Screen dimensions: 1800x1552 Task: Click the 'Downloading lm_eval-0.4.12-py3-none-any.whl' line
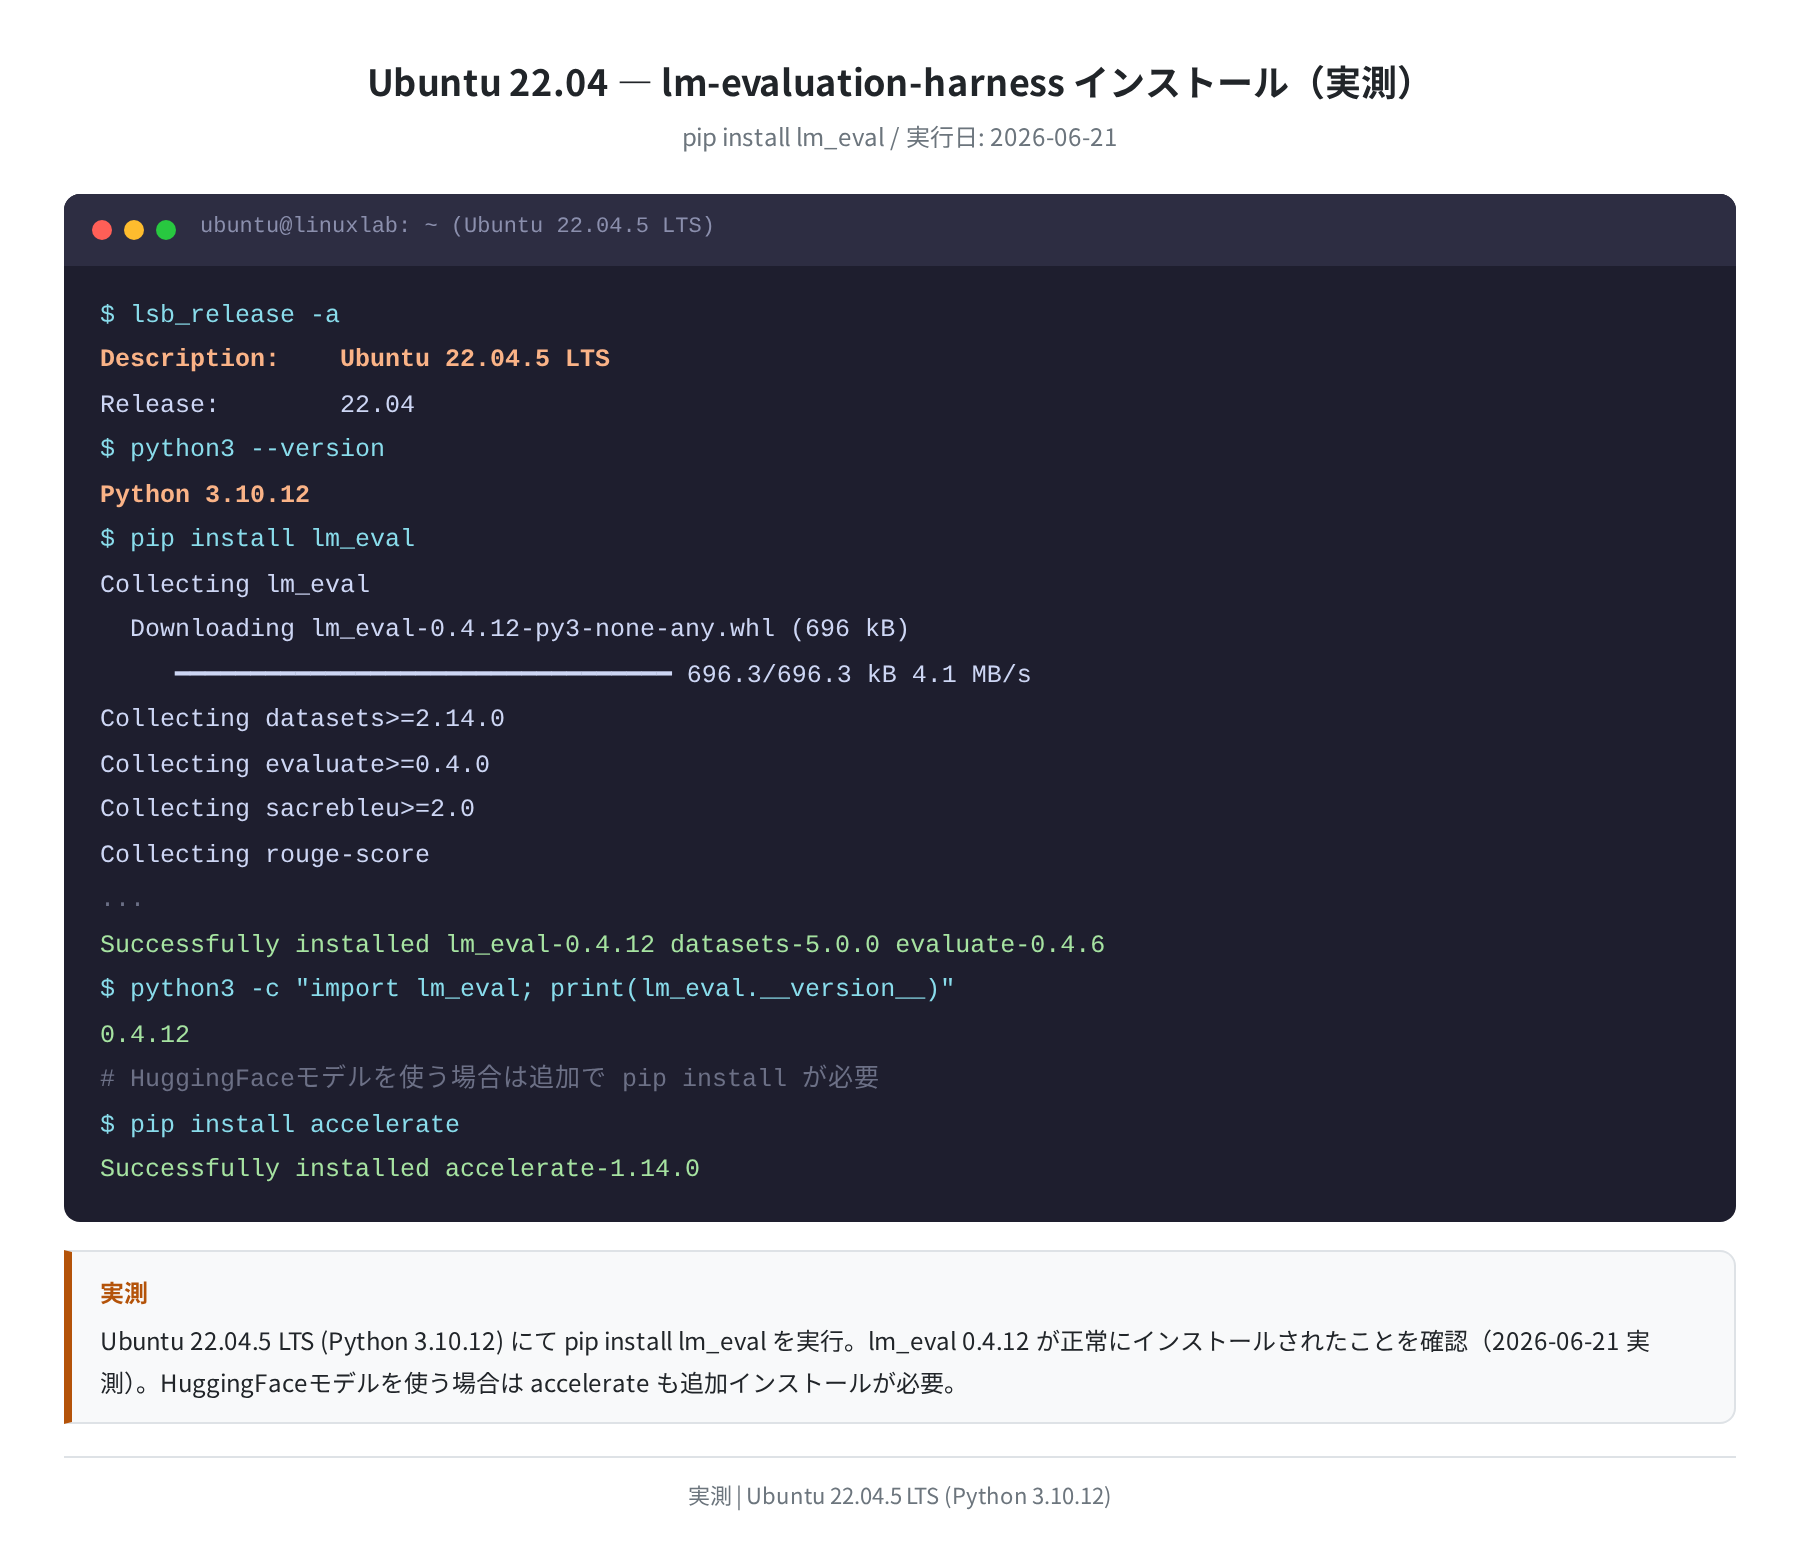click(x=520, y=629)
